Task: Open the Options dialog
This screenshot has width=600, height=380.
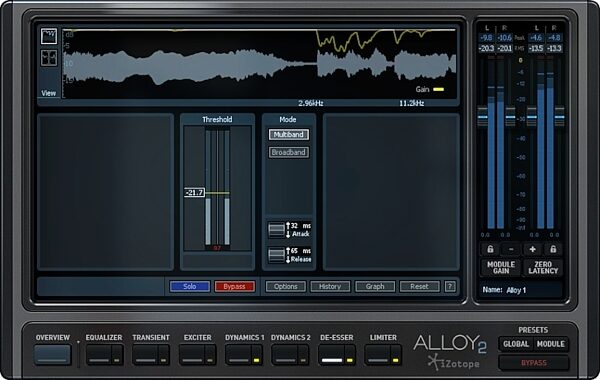Action: tap(285, 286)
